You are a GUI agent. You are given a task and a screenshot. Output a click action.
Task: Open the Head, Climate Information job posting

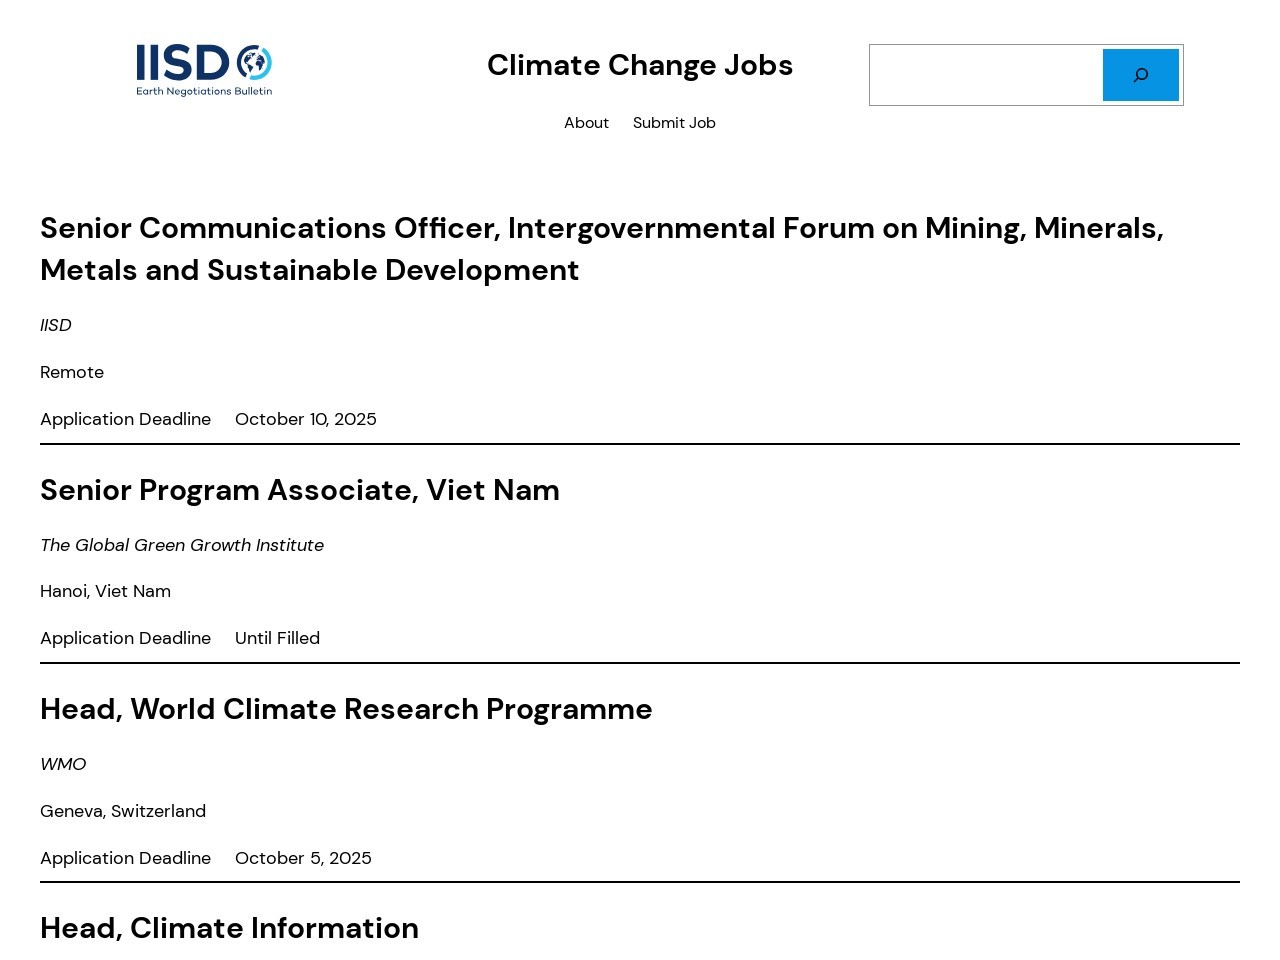(x=229, y=928)
